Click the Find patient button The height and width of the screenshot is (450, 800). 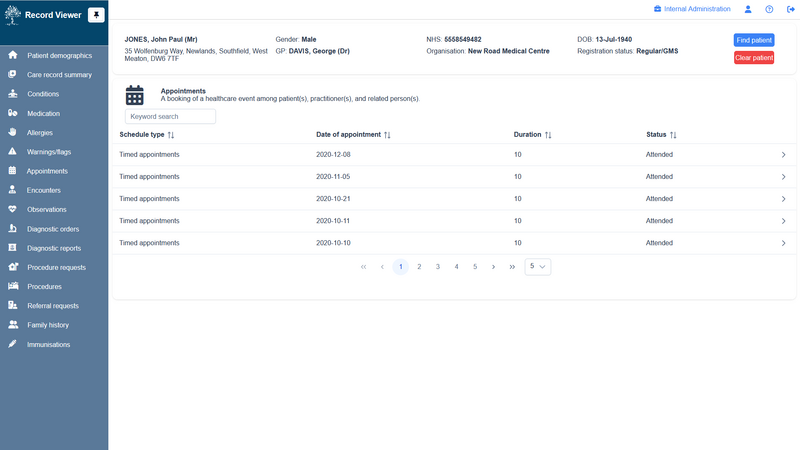754,40
